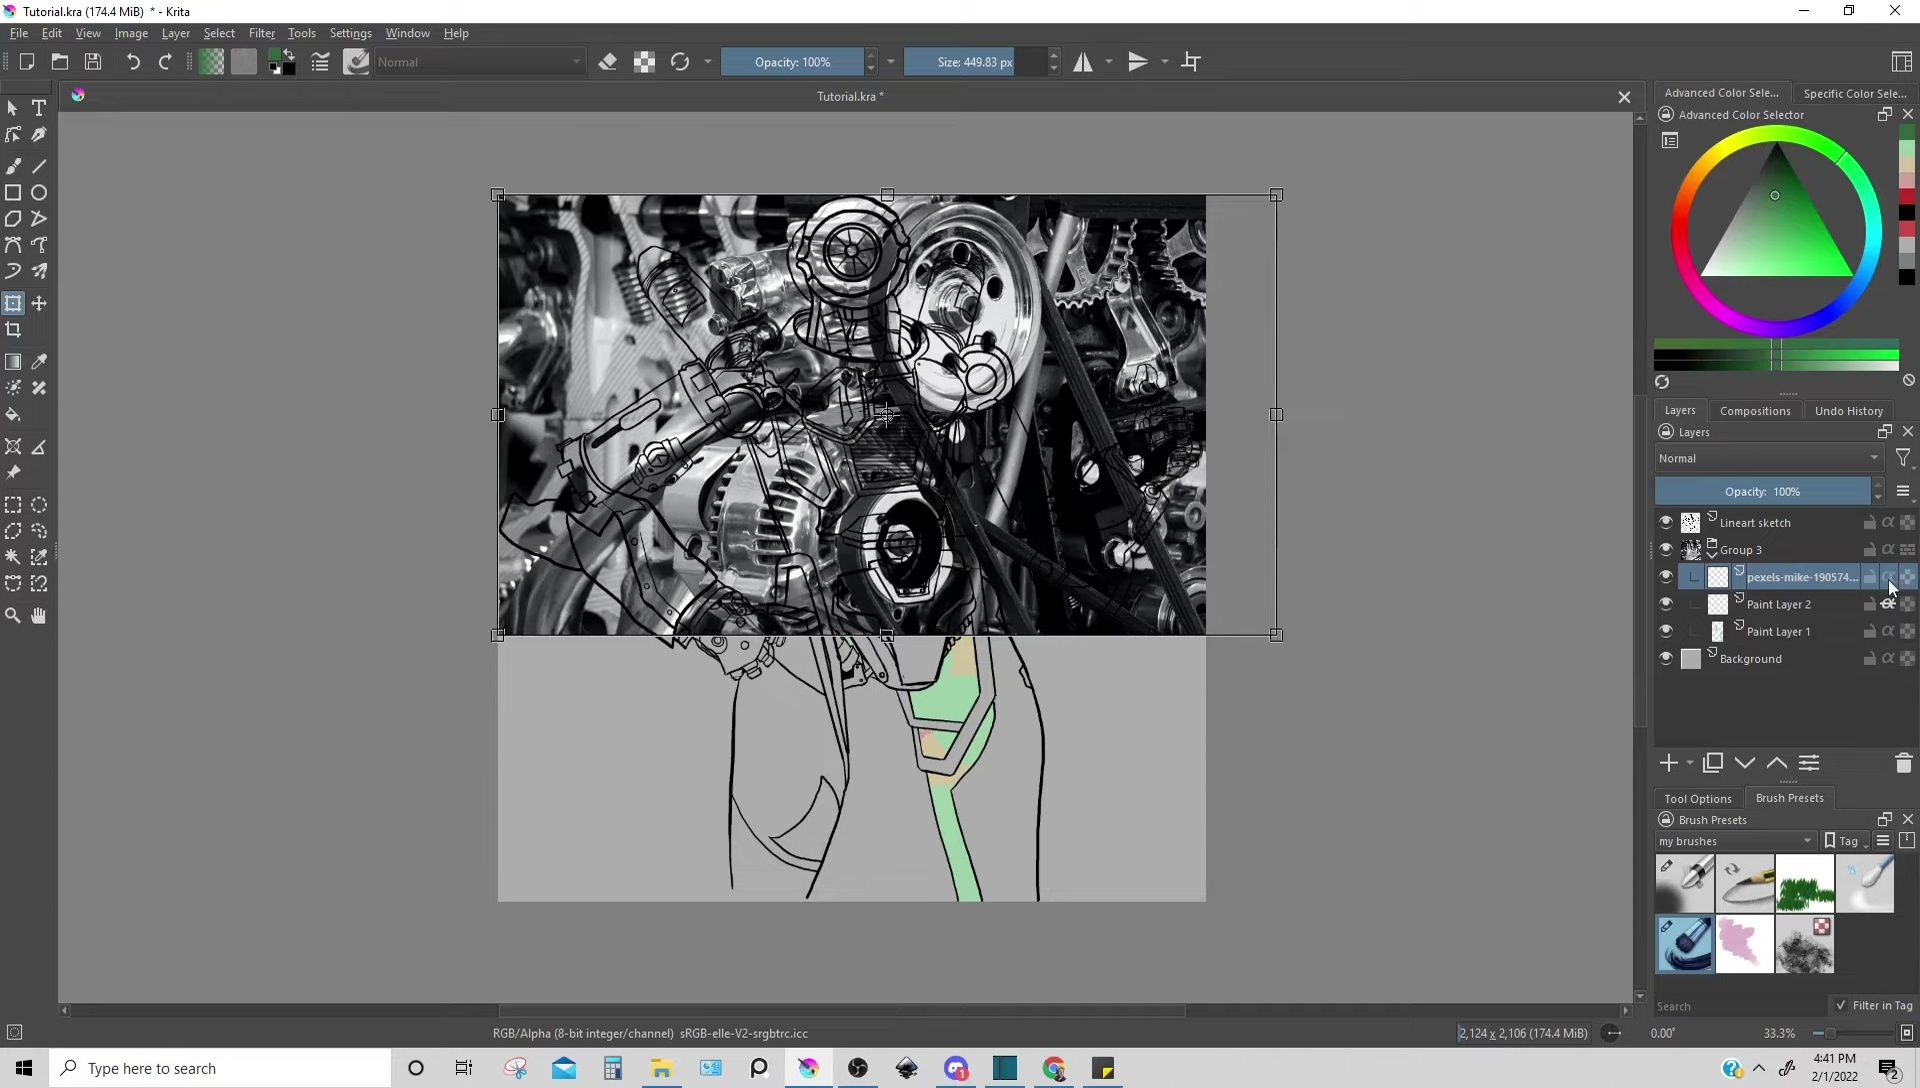Viewport: 1920px width, 1088px height.
Task: Select the Crop tool
Action: [x=13, y=330]
